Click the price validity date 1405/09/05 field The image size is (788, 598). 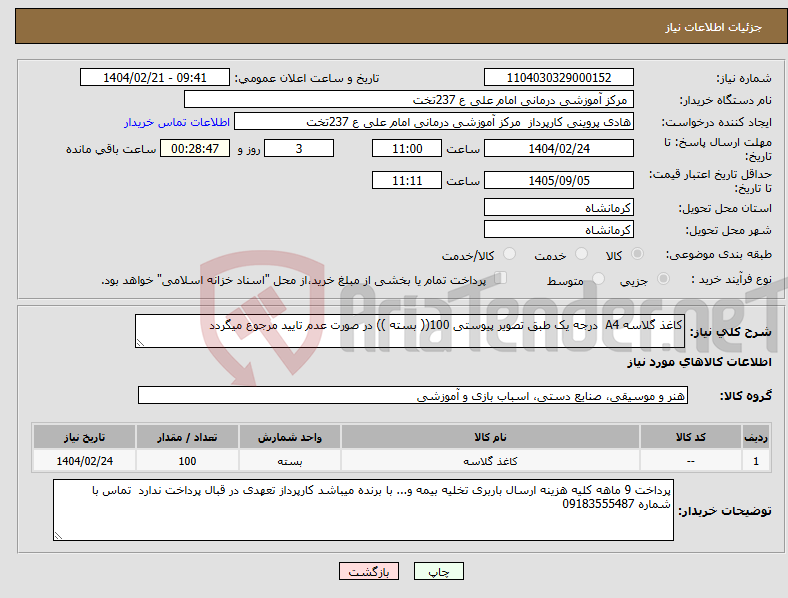[x=558, y=180]
